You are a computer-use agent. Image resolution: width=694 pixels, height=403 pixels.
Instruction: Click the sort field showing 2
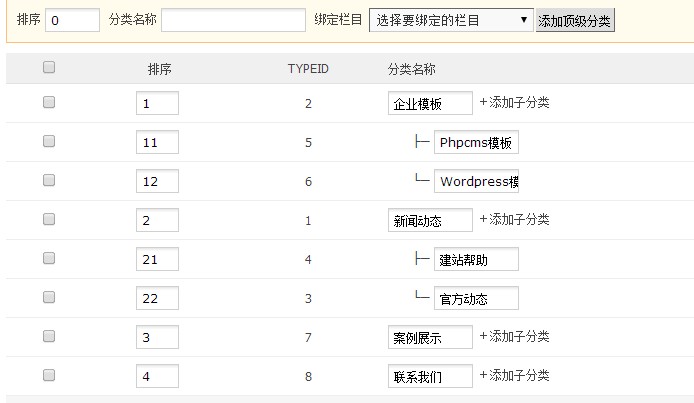point(157,220)
